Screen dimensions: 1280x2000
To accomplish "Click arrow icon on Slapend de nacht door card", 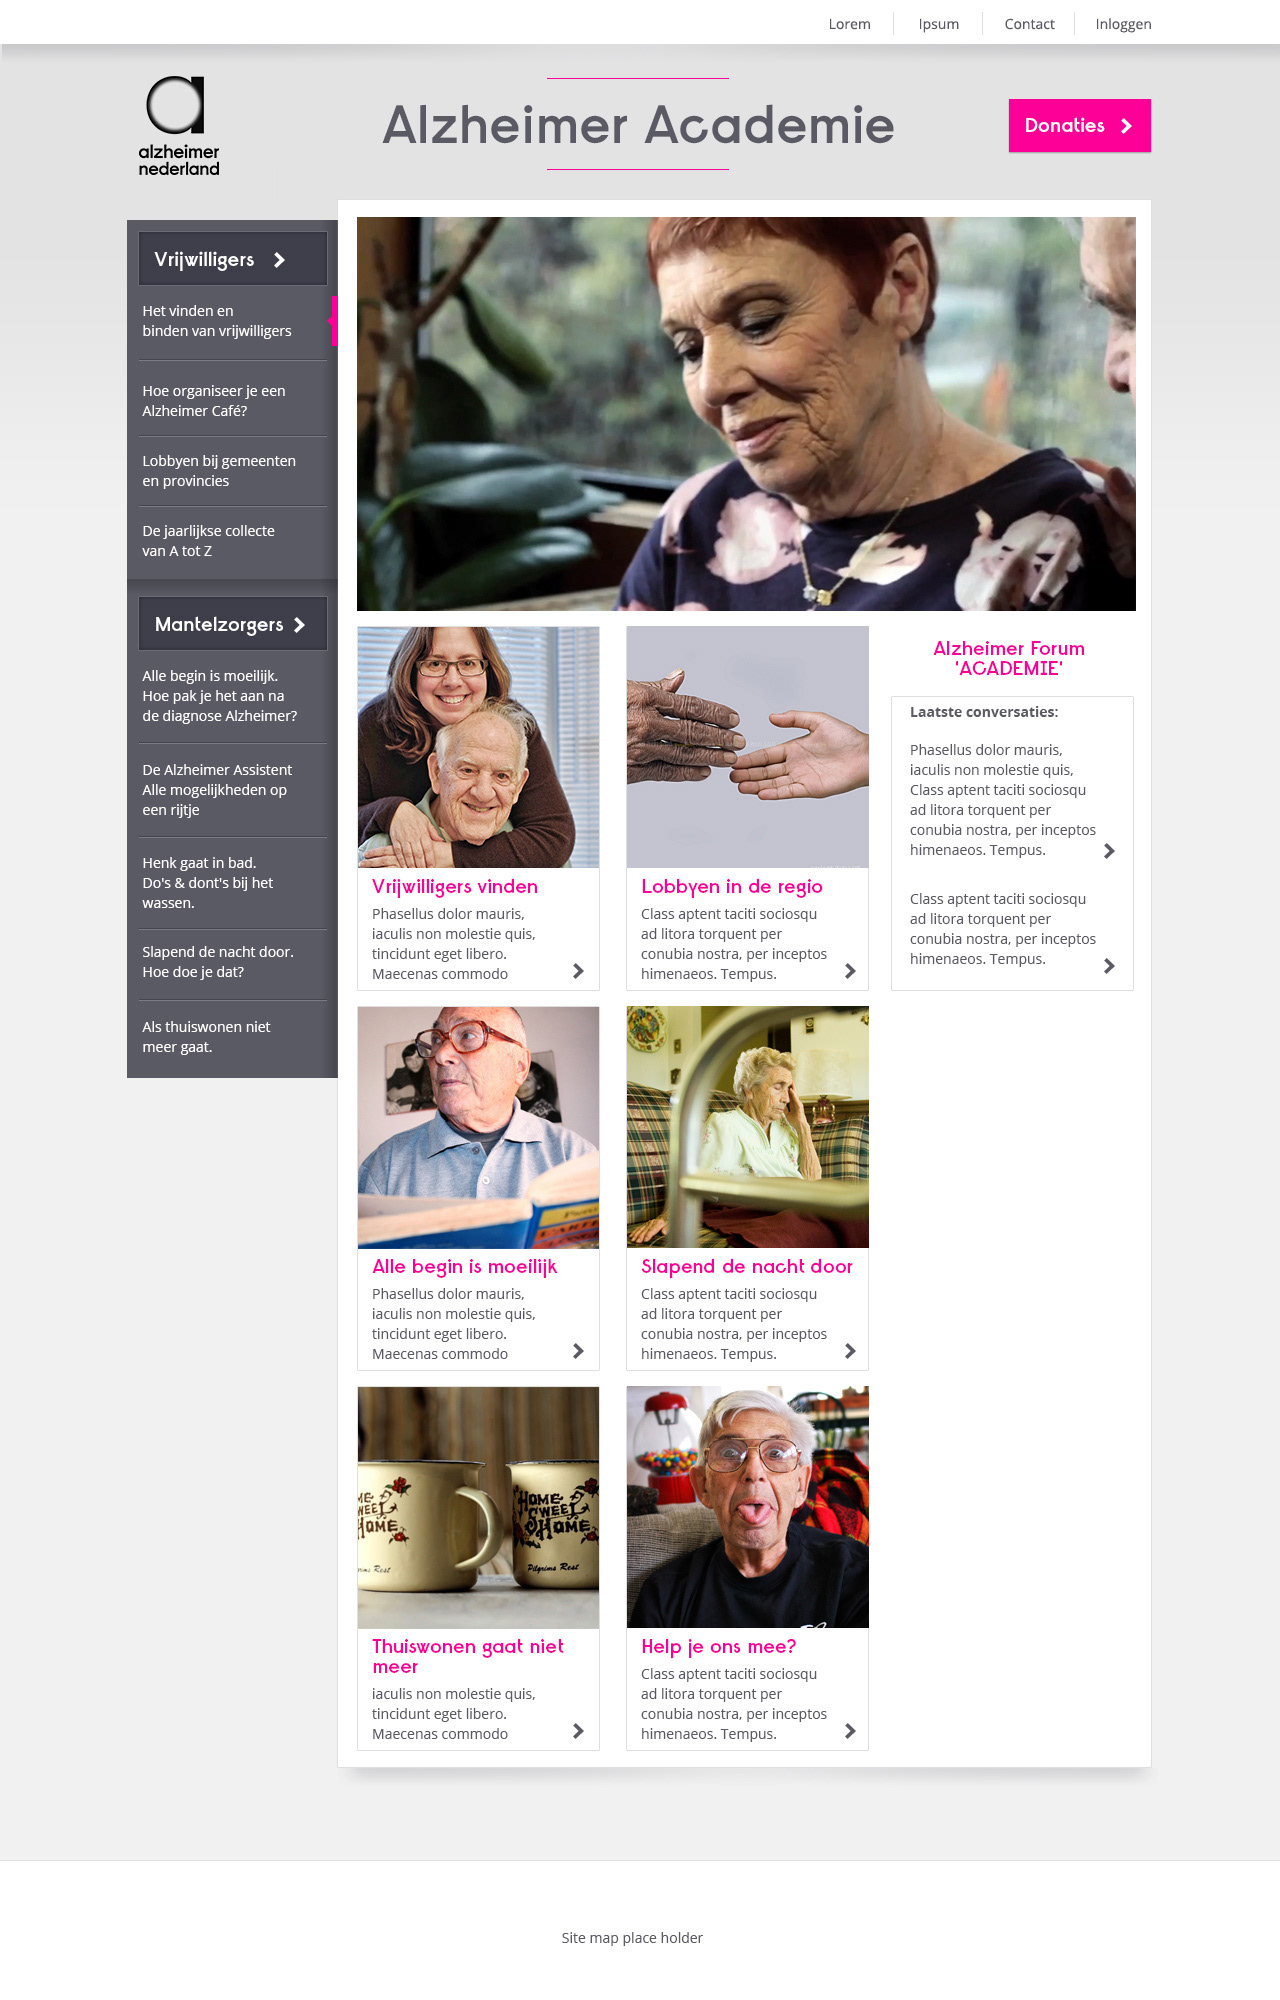I will [x=850, y=1351].
